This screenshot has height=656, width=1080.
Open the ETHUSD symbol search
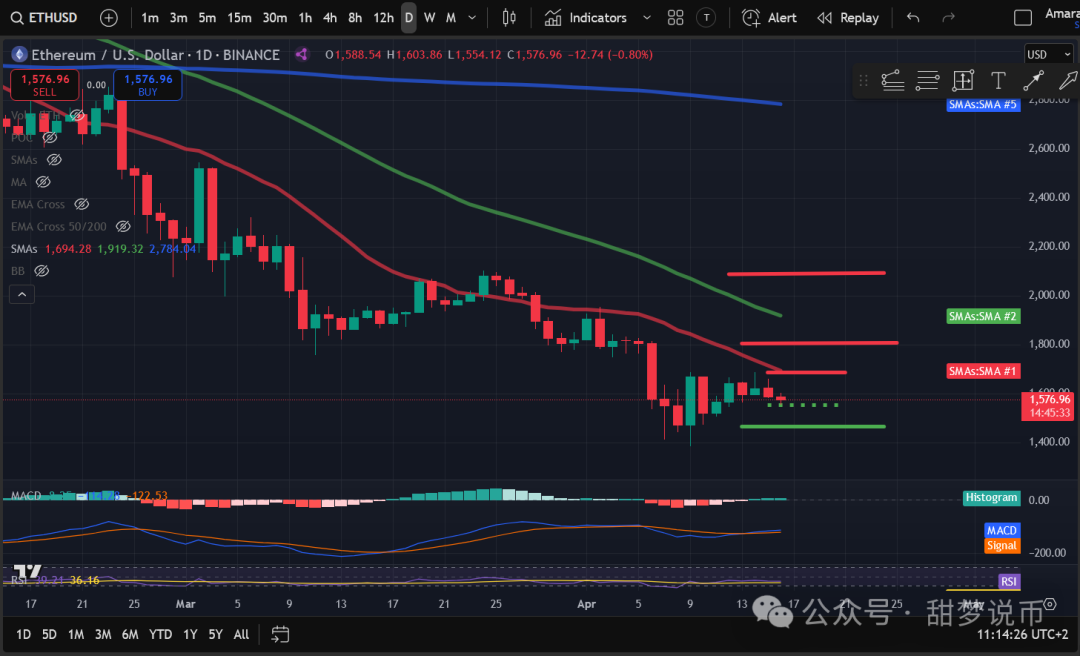click(x=45, y=18)
